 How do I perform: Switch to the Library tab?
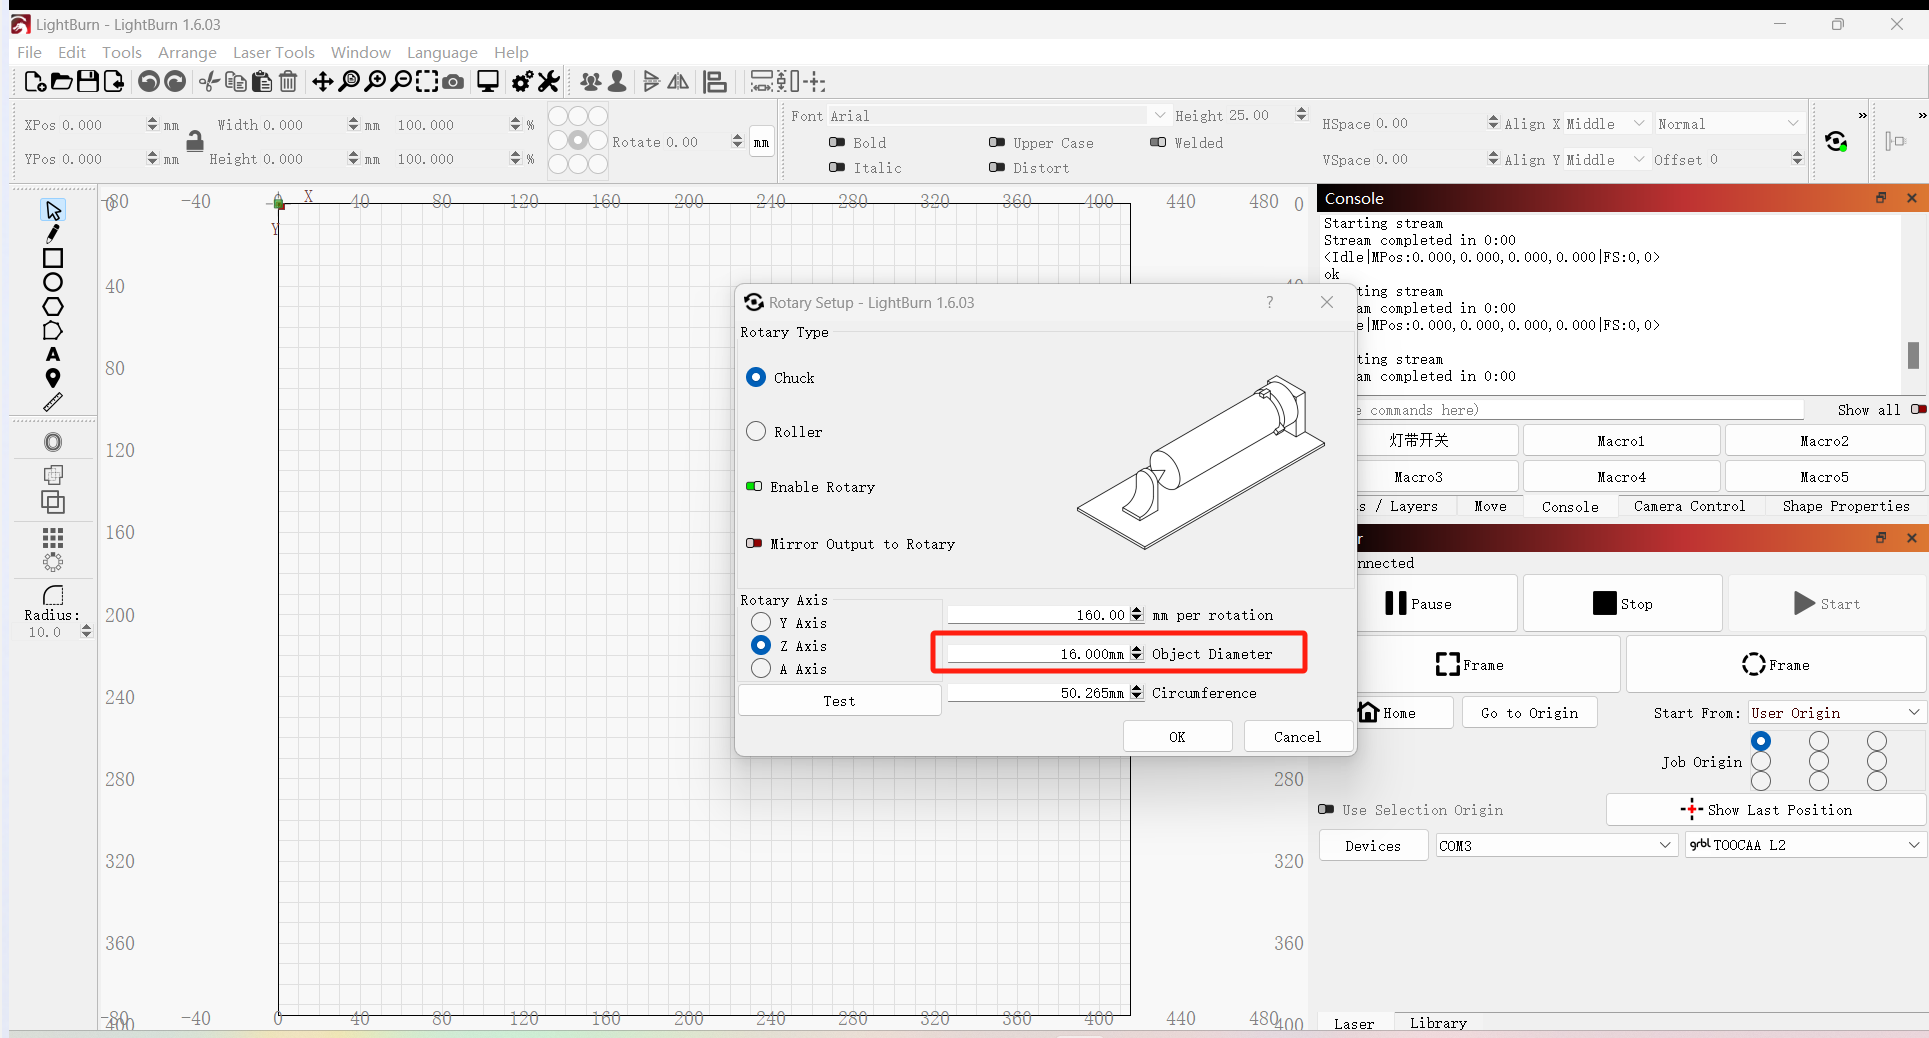coord(1438,1023)
